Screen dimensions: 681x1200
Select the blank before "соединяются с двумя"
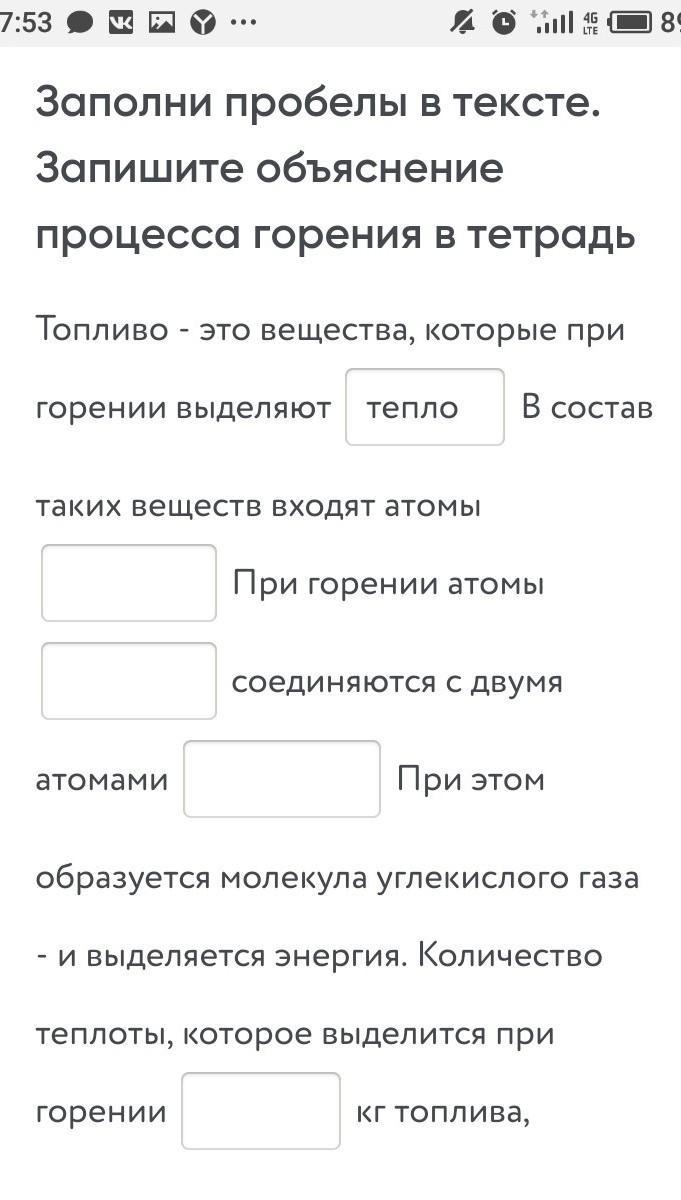tap(129, 681)
